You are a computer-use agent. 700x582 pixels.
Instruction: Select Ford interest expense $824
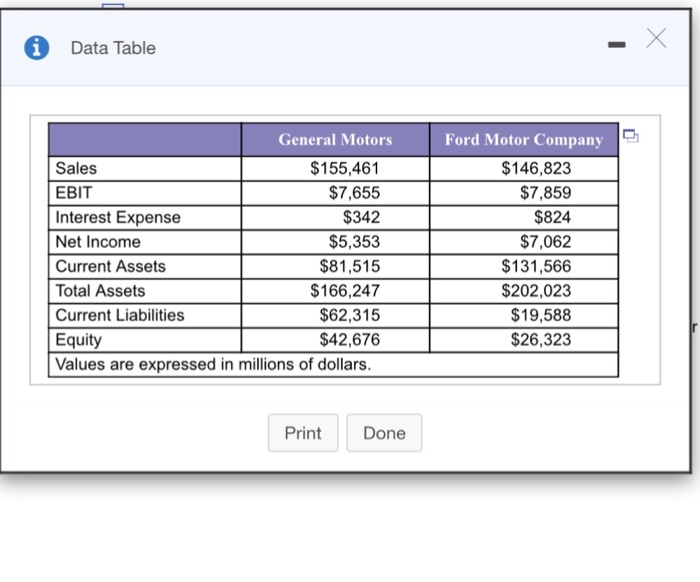pyautogui.click(x=553, y=217)
